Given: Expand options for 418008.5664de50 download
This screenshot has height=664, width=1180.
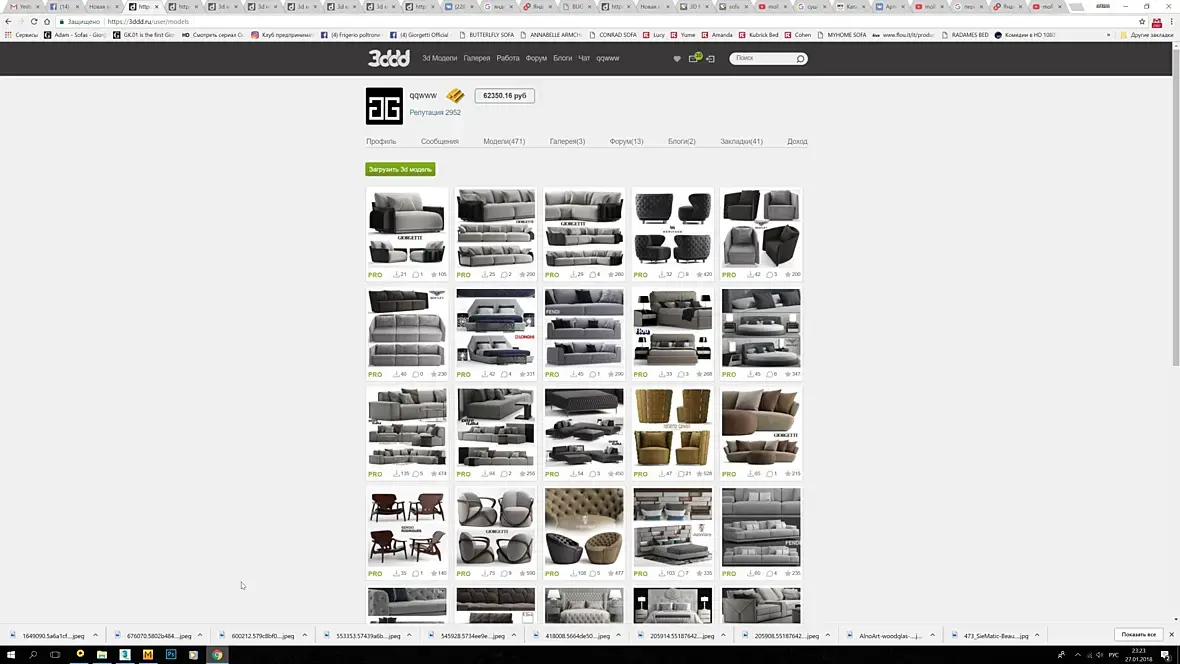Looking at the screenshot, I should pos(619,635).
